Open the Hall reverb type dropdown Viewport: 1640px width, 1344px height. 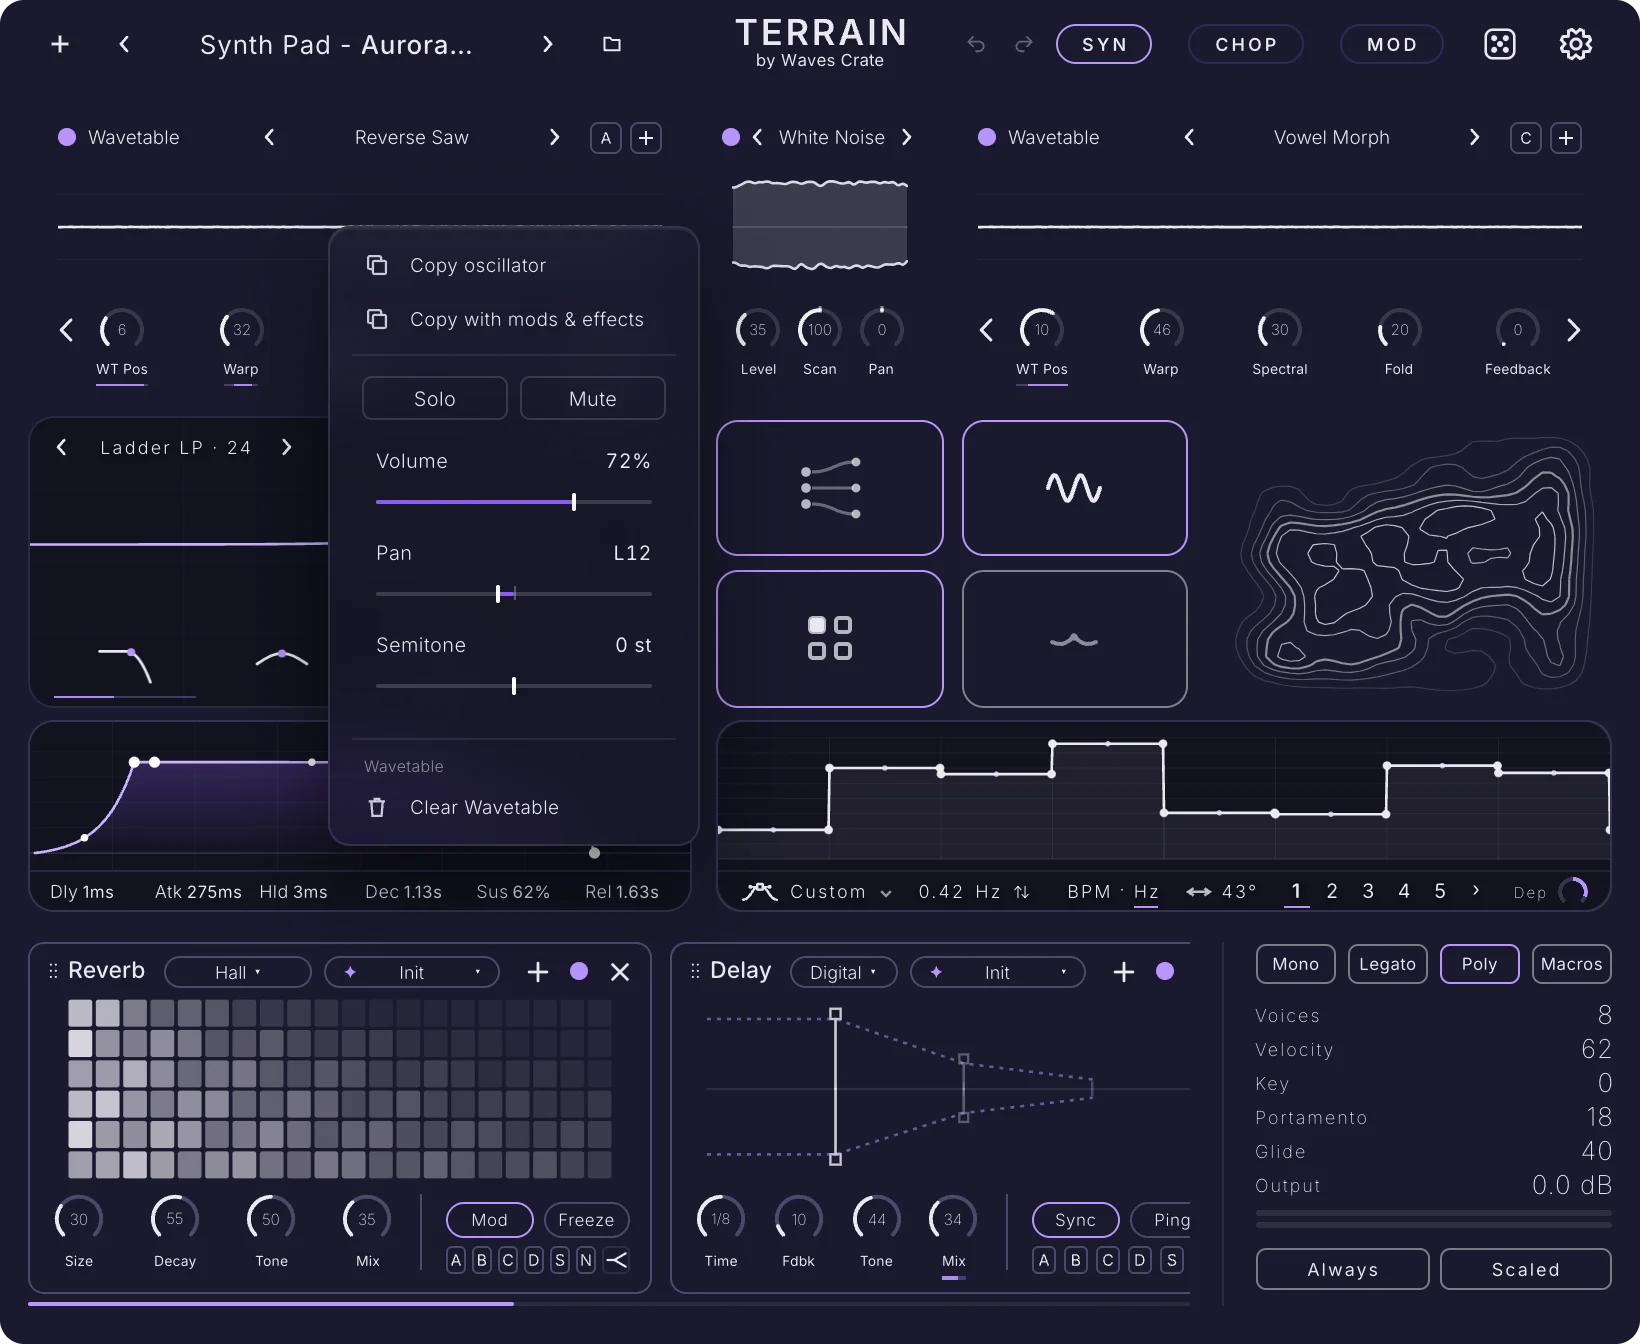(x=238, y=972)
